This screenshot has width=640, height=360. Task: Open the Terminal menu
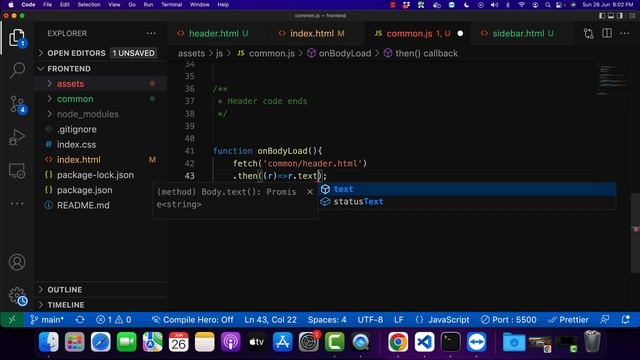(x=171, y=5)
